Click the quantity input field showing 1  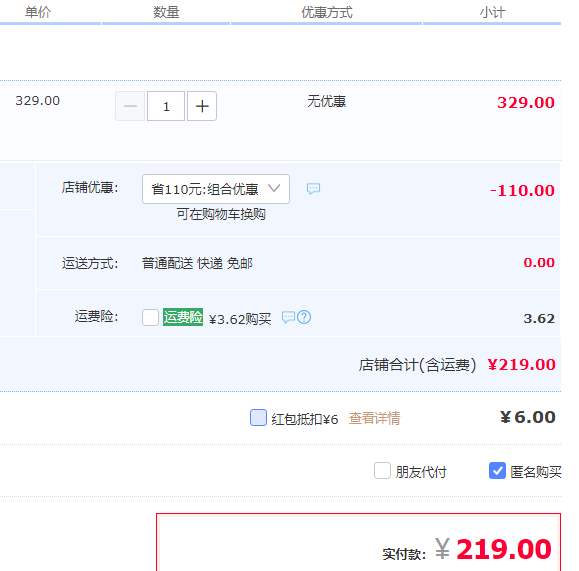166,106
